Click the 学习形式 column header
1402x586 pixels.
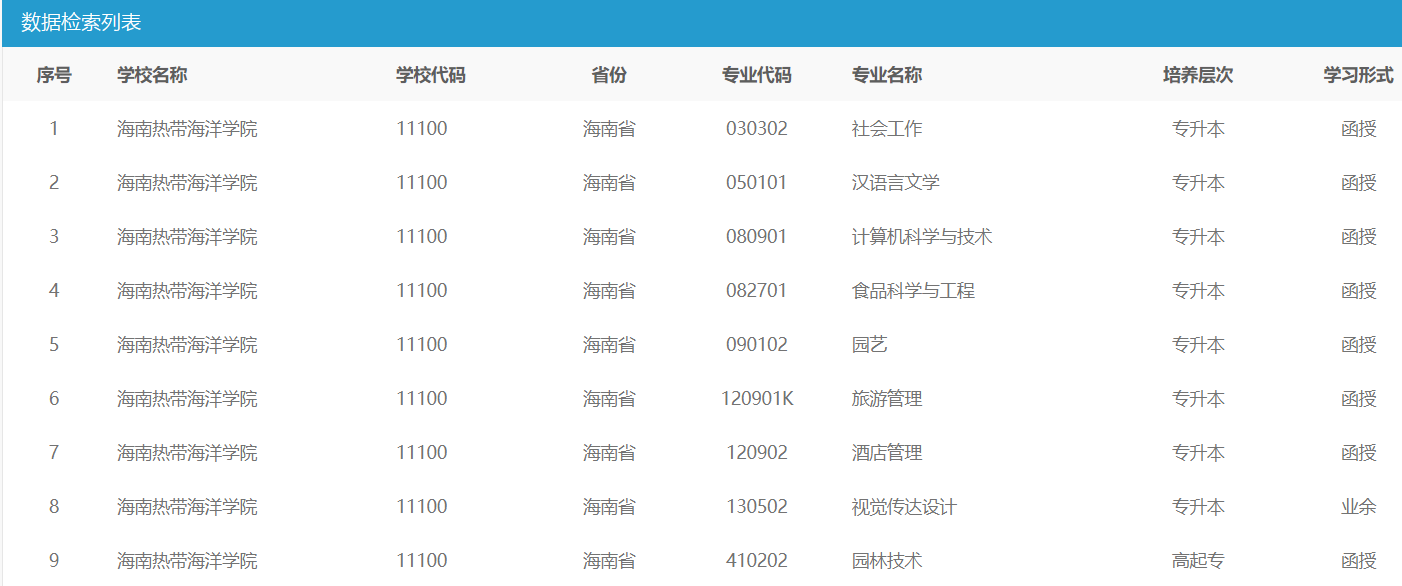pos(1359,75)
